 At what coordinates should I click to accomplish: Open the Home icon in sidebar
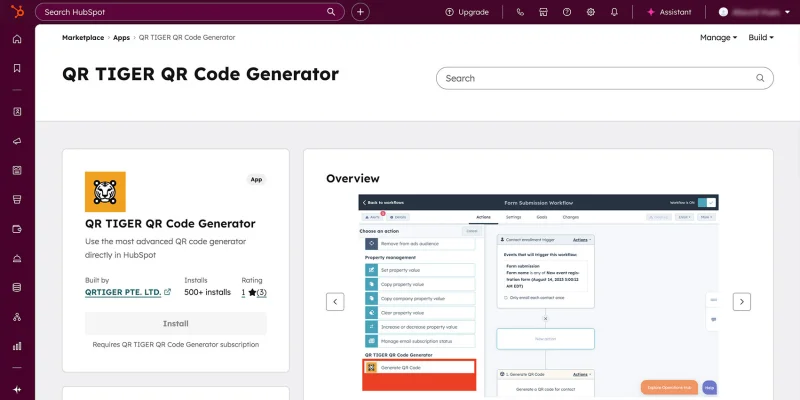pyautogui.click(x=17, y=39)
